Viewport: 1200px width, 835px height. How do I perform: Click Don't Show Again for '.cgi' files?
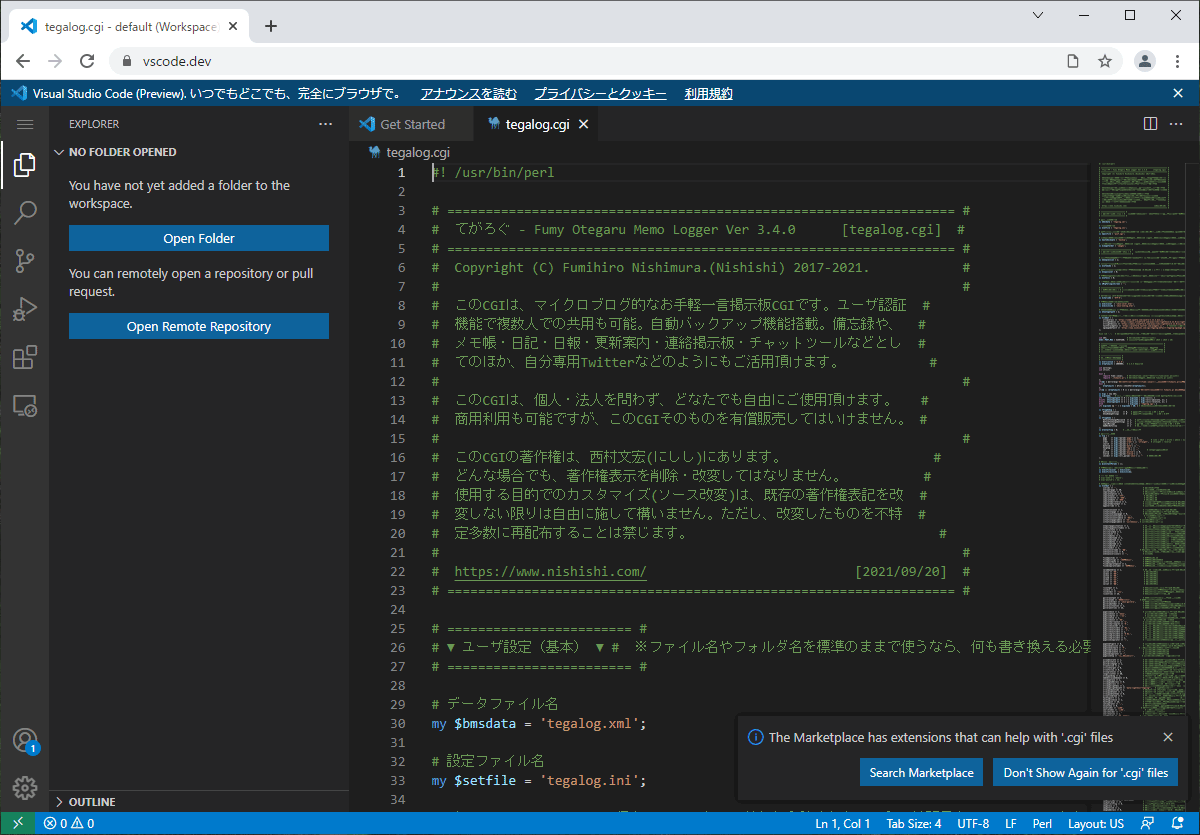coord(1086,772)
